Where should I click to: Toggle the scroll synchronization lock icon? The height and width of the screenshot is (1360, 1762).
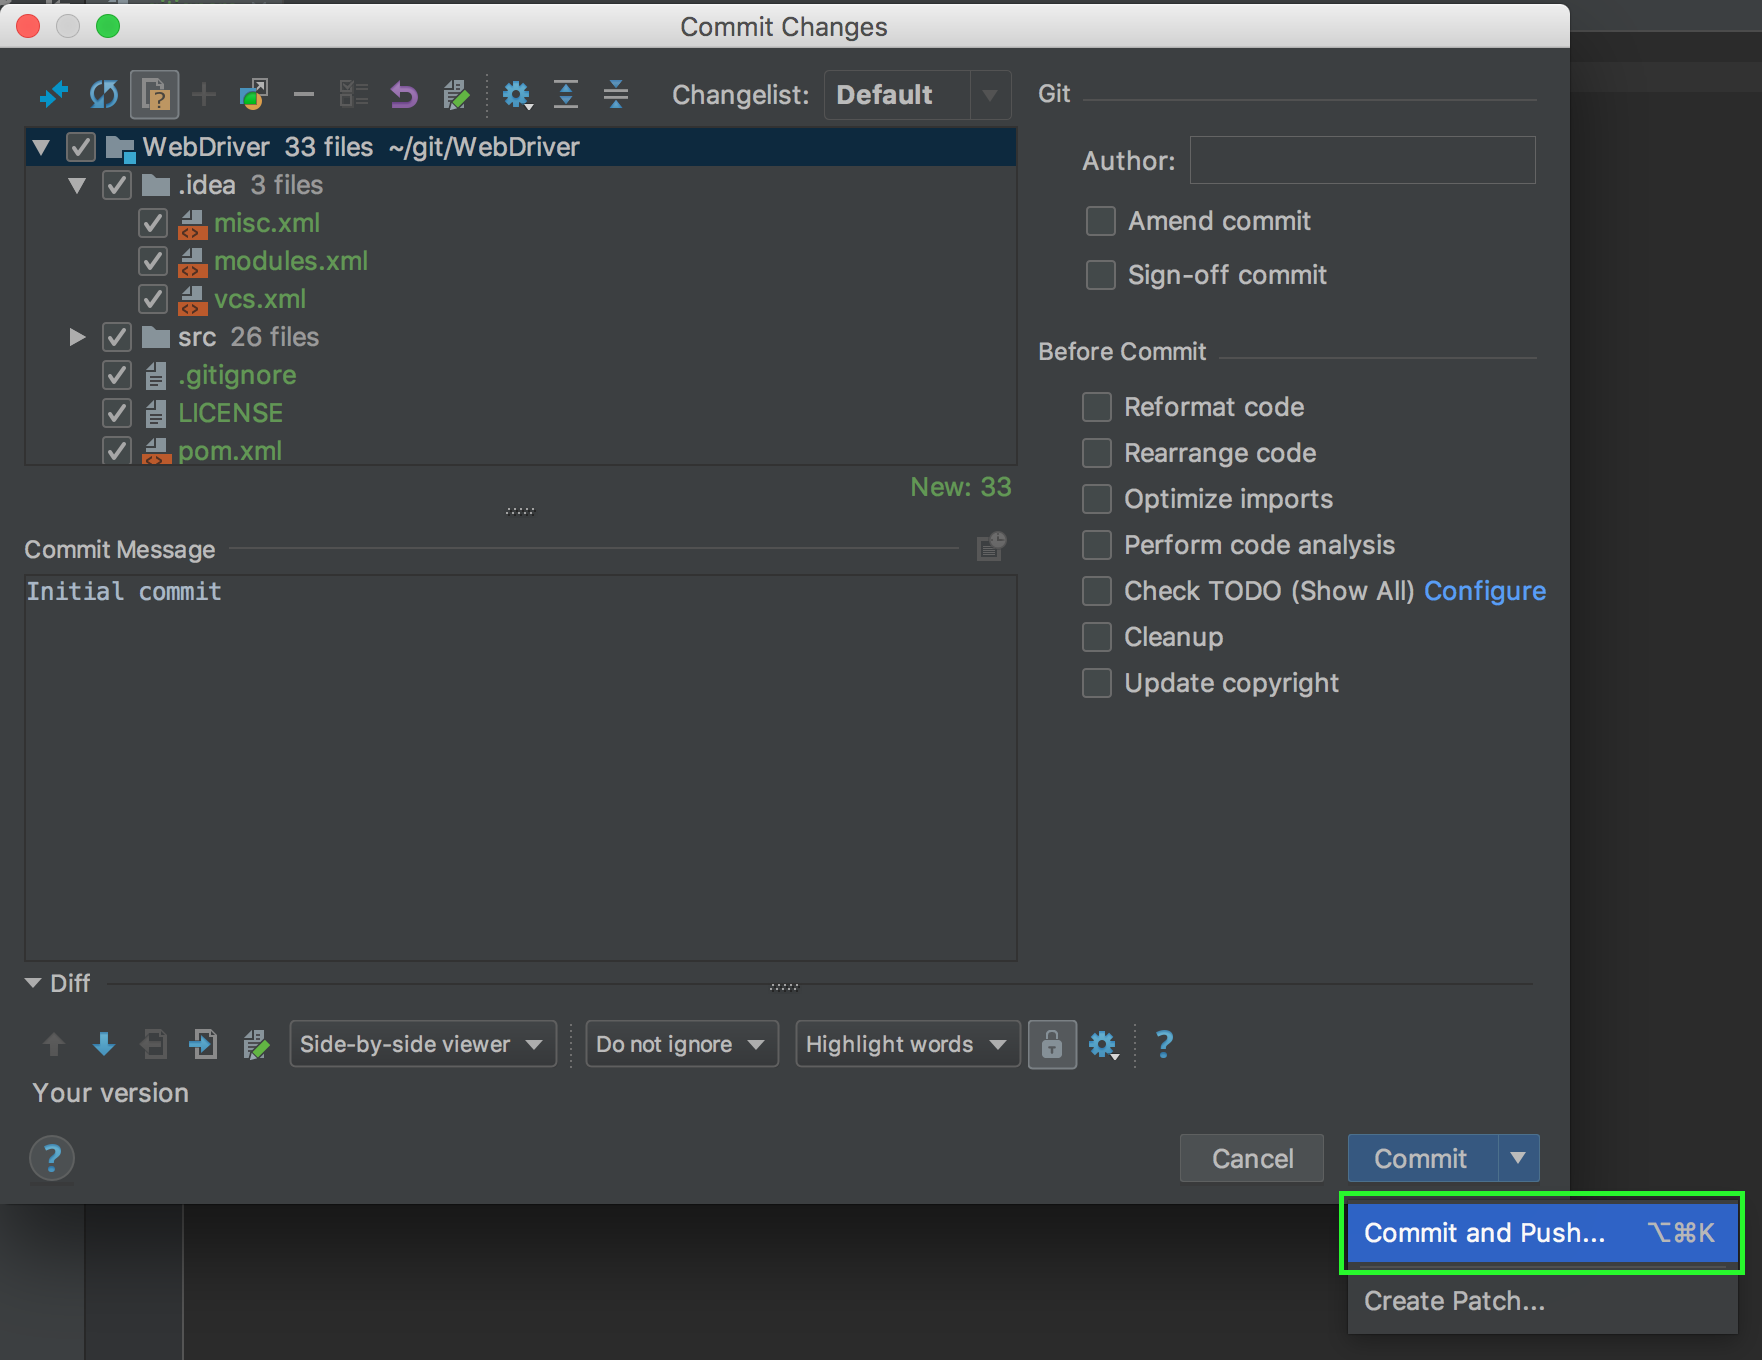(x=1051, y=1045)
